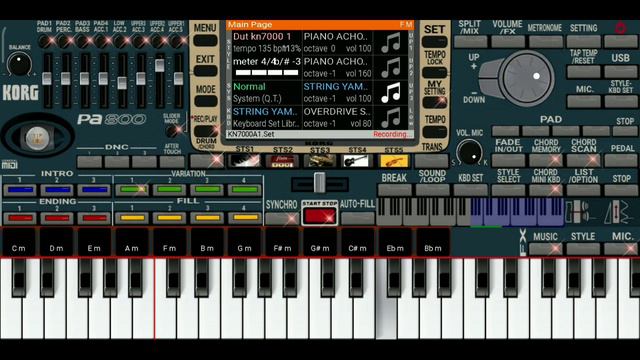The width and height of the screenshot is (640, 360).
Task: Trigger FILL 4 yellow button
Action: 245,218
